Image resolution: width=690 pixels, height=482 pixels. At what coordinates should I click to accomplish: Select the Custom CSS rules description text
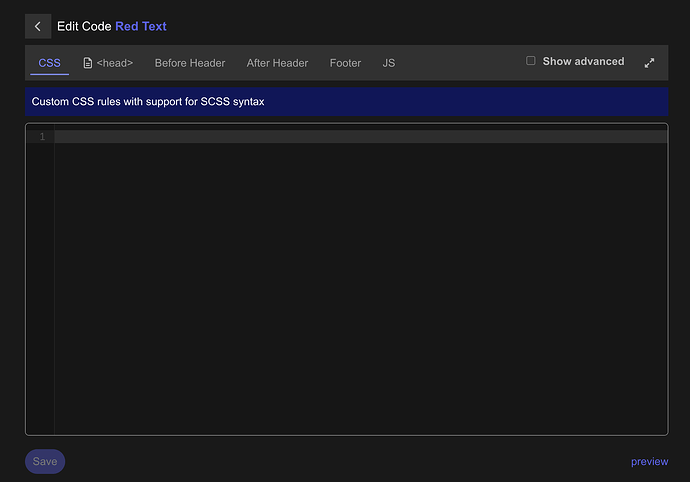[148, 102]
